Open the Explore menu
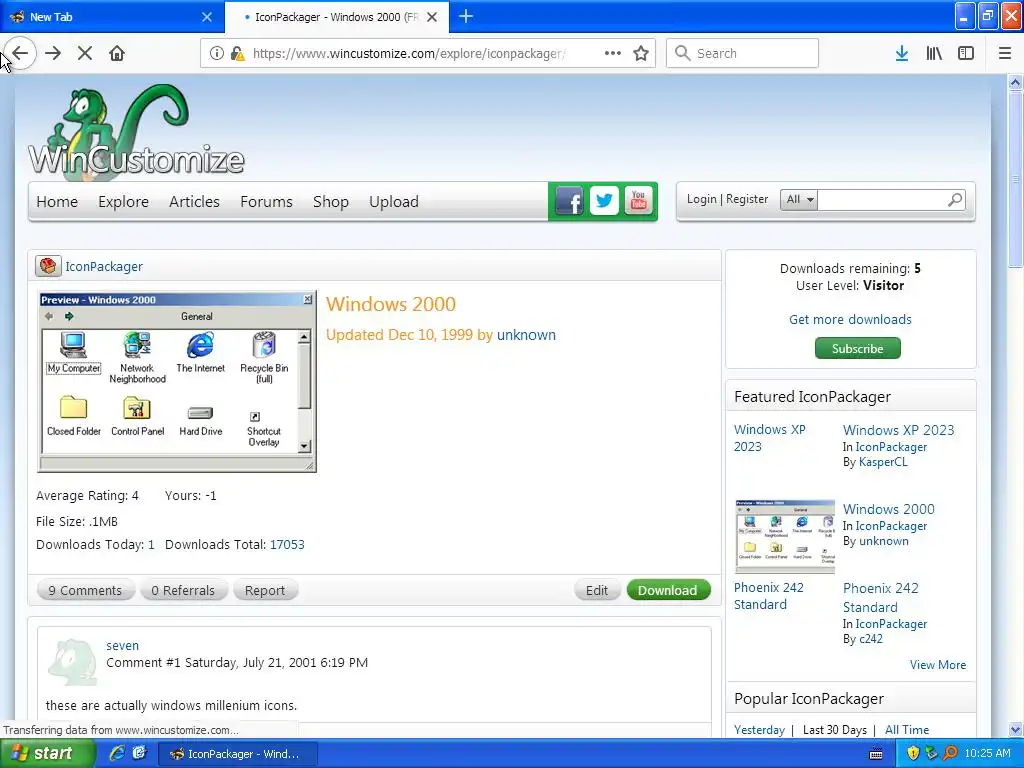Screen dimensions: 1024x768 tap(123, 202)
